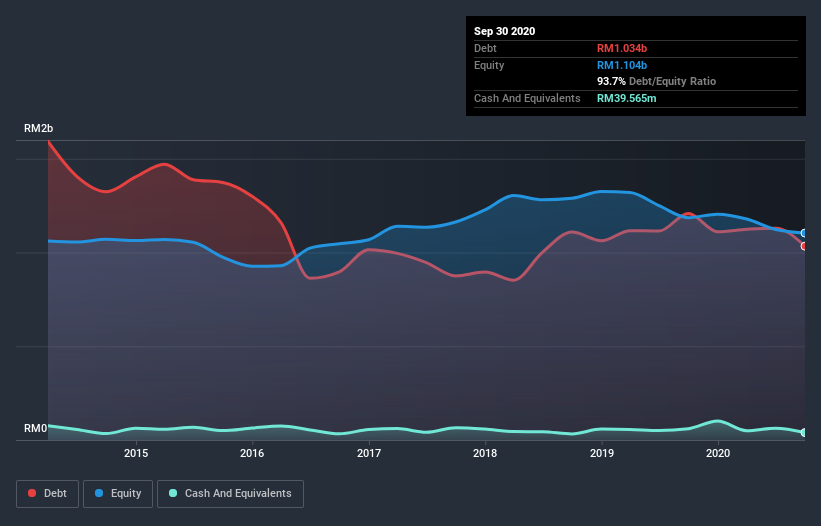821x526 pixels.
Task: Click the 2015 x-axis label
Action: 136,453
